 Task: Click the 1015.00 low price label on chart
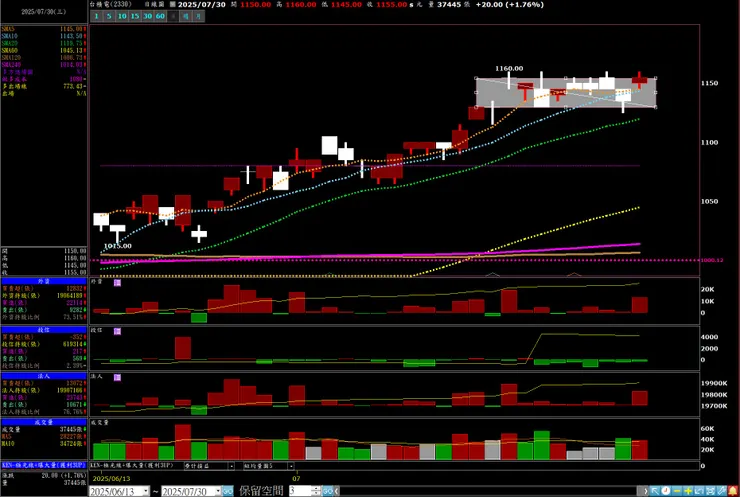[x=118, y=246]
